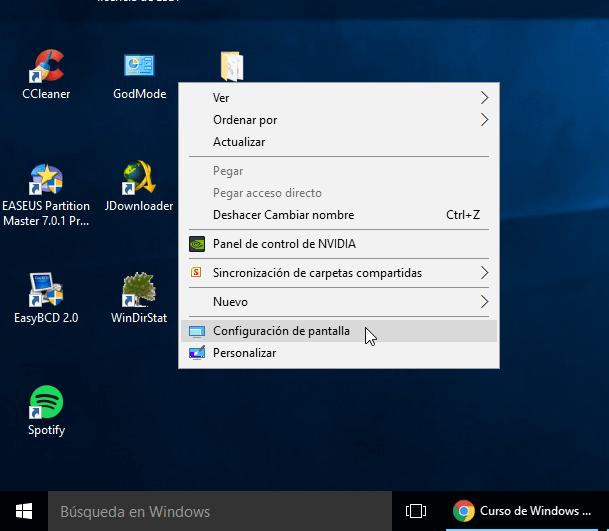
Task: Click the Búsqueda en Windows search box
Action: tap(220, 511)
